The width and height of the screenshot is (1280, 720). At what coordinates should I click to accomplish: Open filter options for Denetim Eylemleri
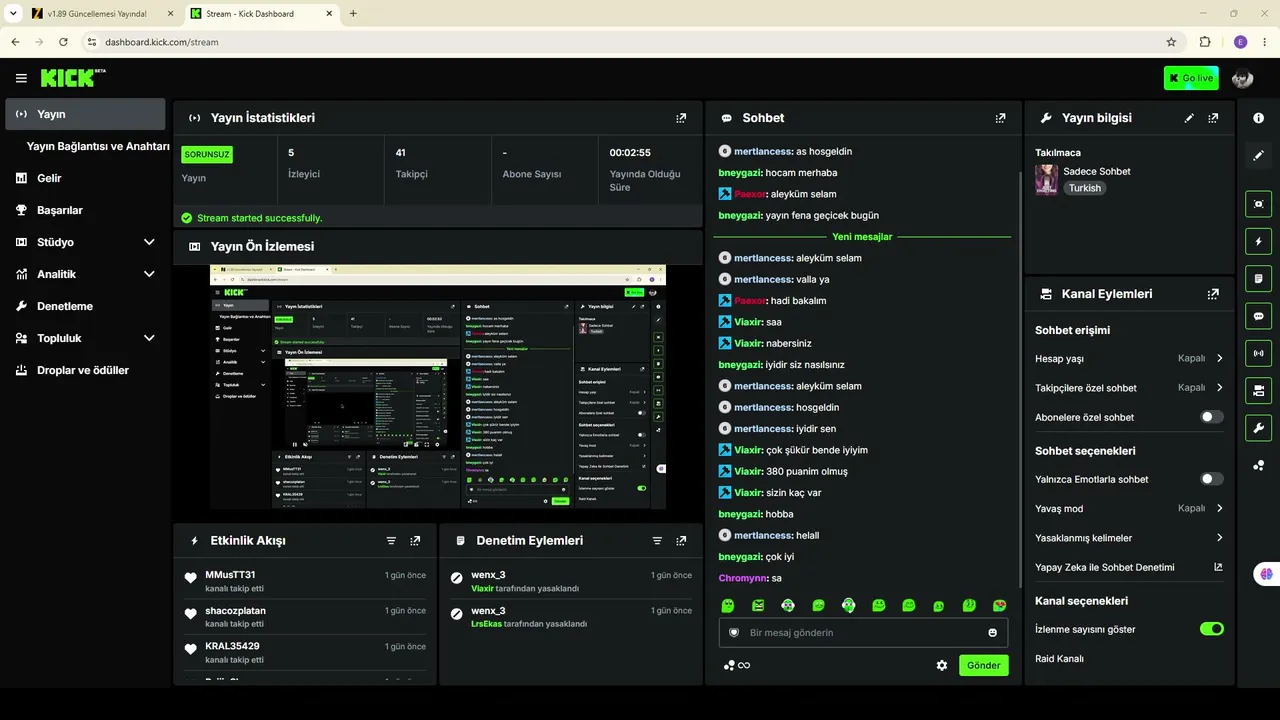click(657, 541)
